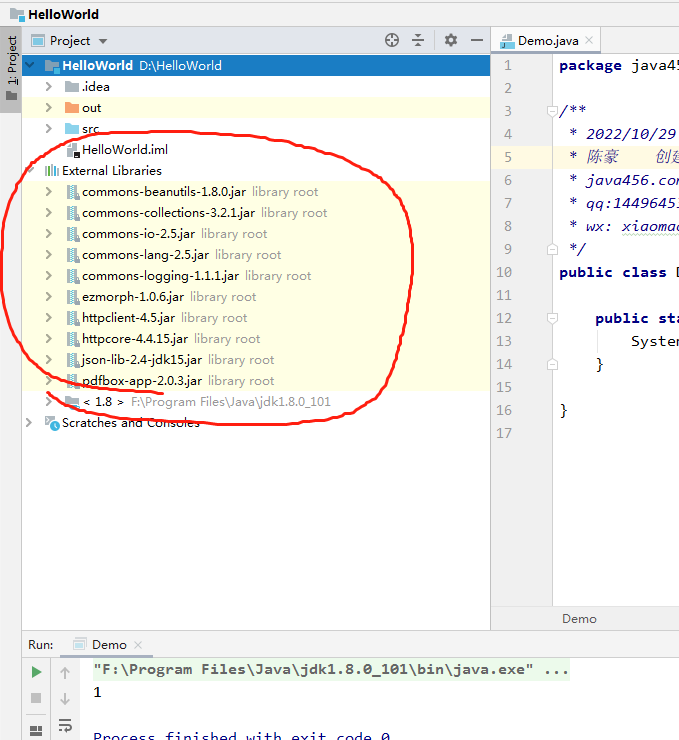Screen dimensions: 679x740
Task: Expand the .idea folder
Action: point(49,86)
